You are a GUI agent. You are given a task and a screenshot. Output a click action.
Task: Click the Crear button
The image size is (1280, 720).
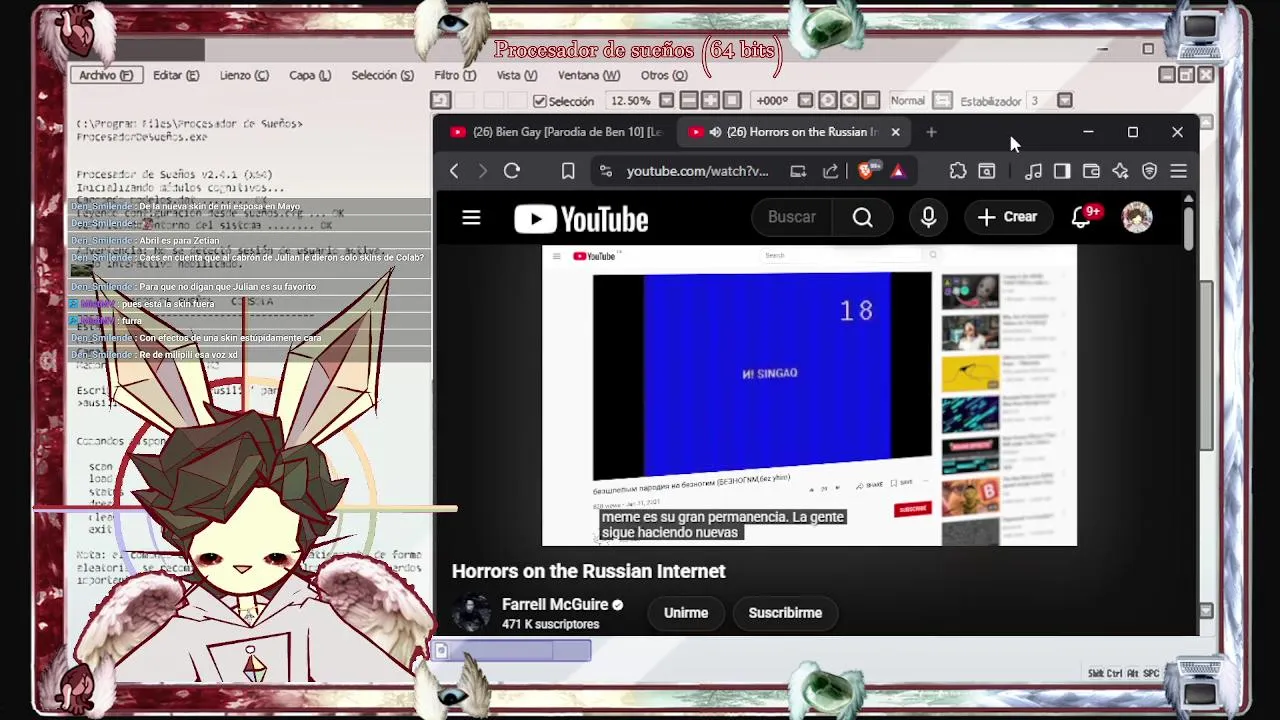pos(1007,217)
